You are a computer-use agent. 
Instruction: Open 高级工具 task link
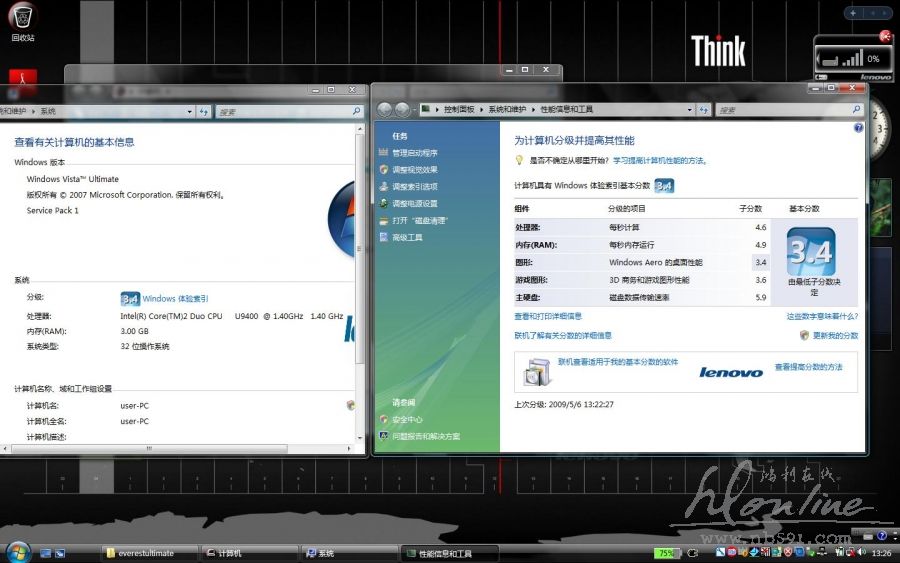[408, 237]
